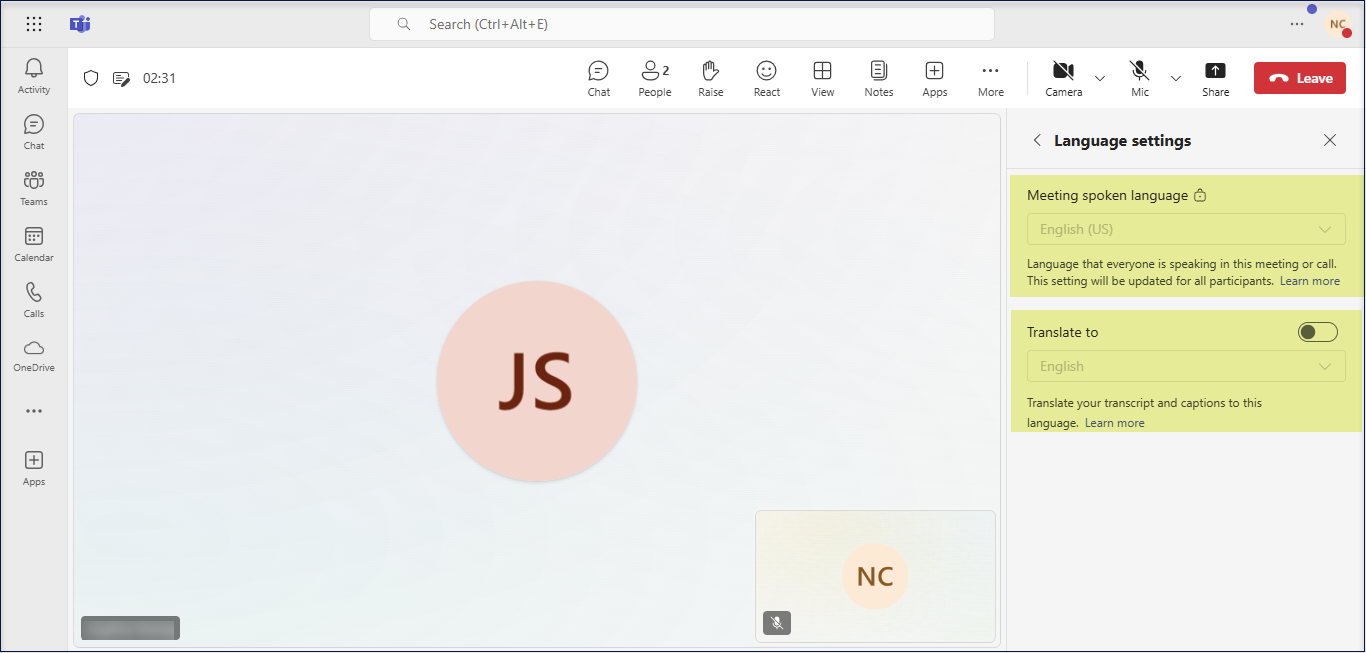Expand the Meeting spoken language dropdown
The image size is (1366, 653).
pyautogui.click(x=1186, y=229)
